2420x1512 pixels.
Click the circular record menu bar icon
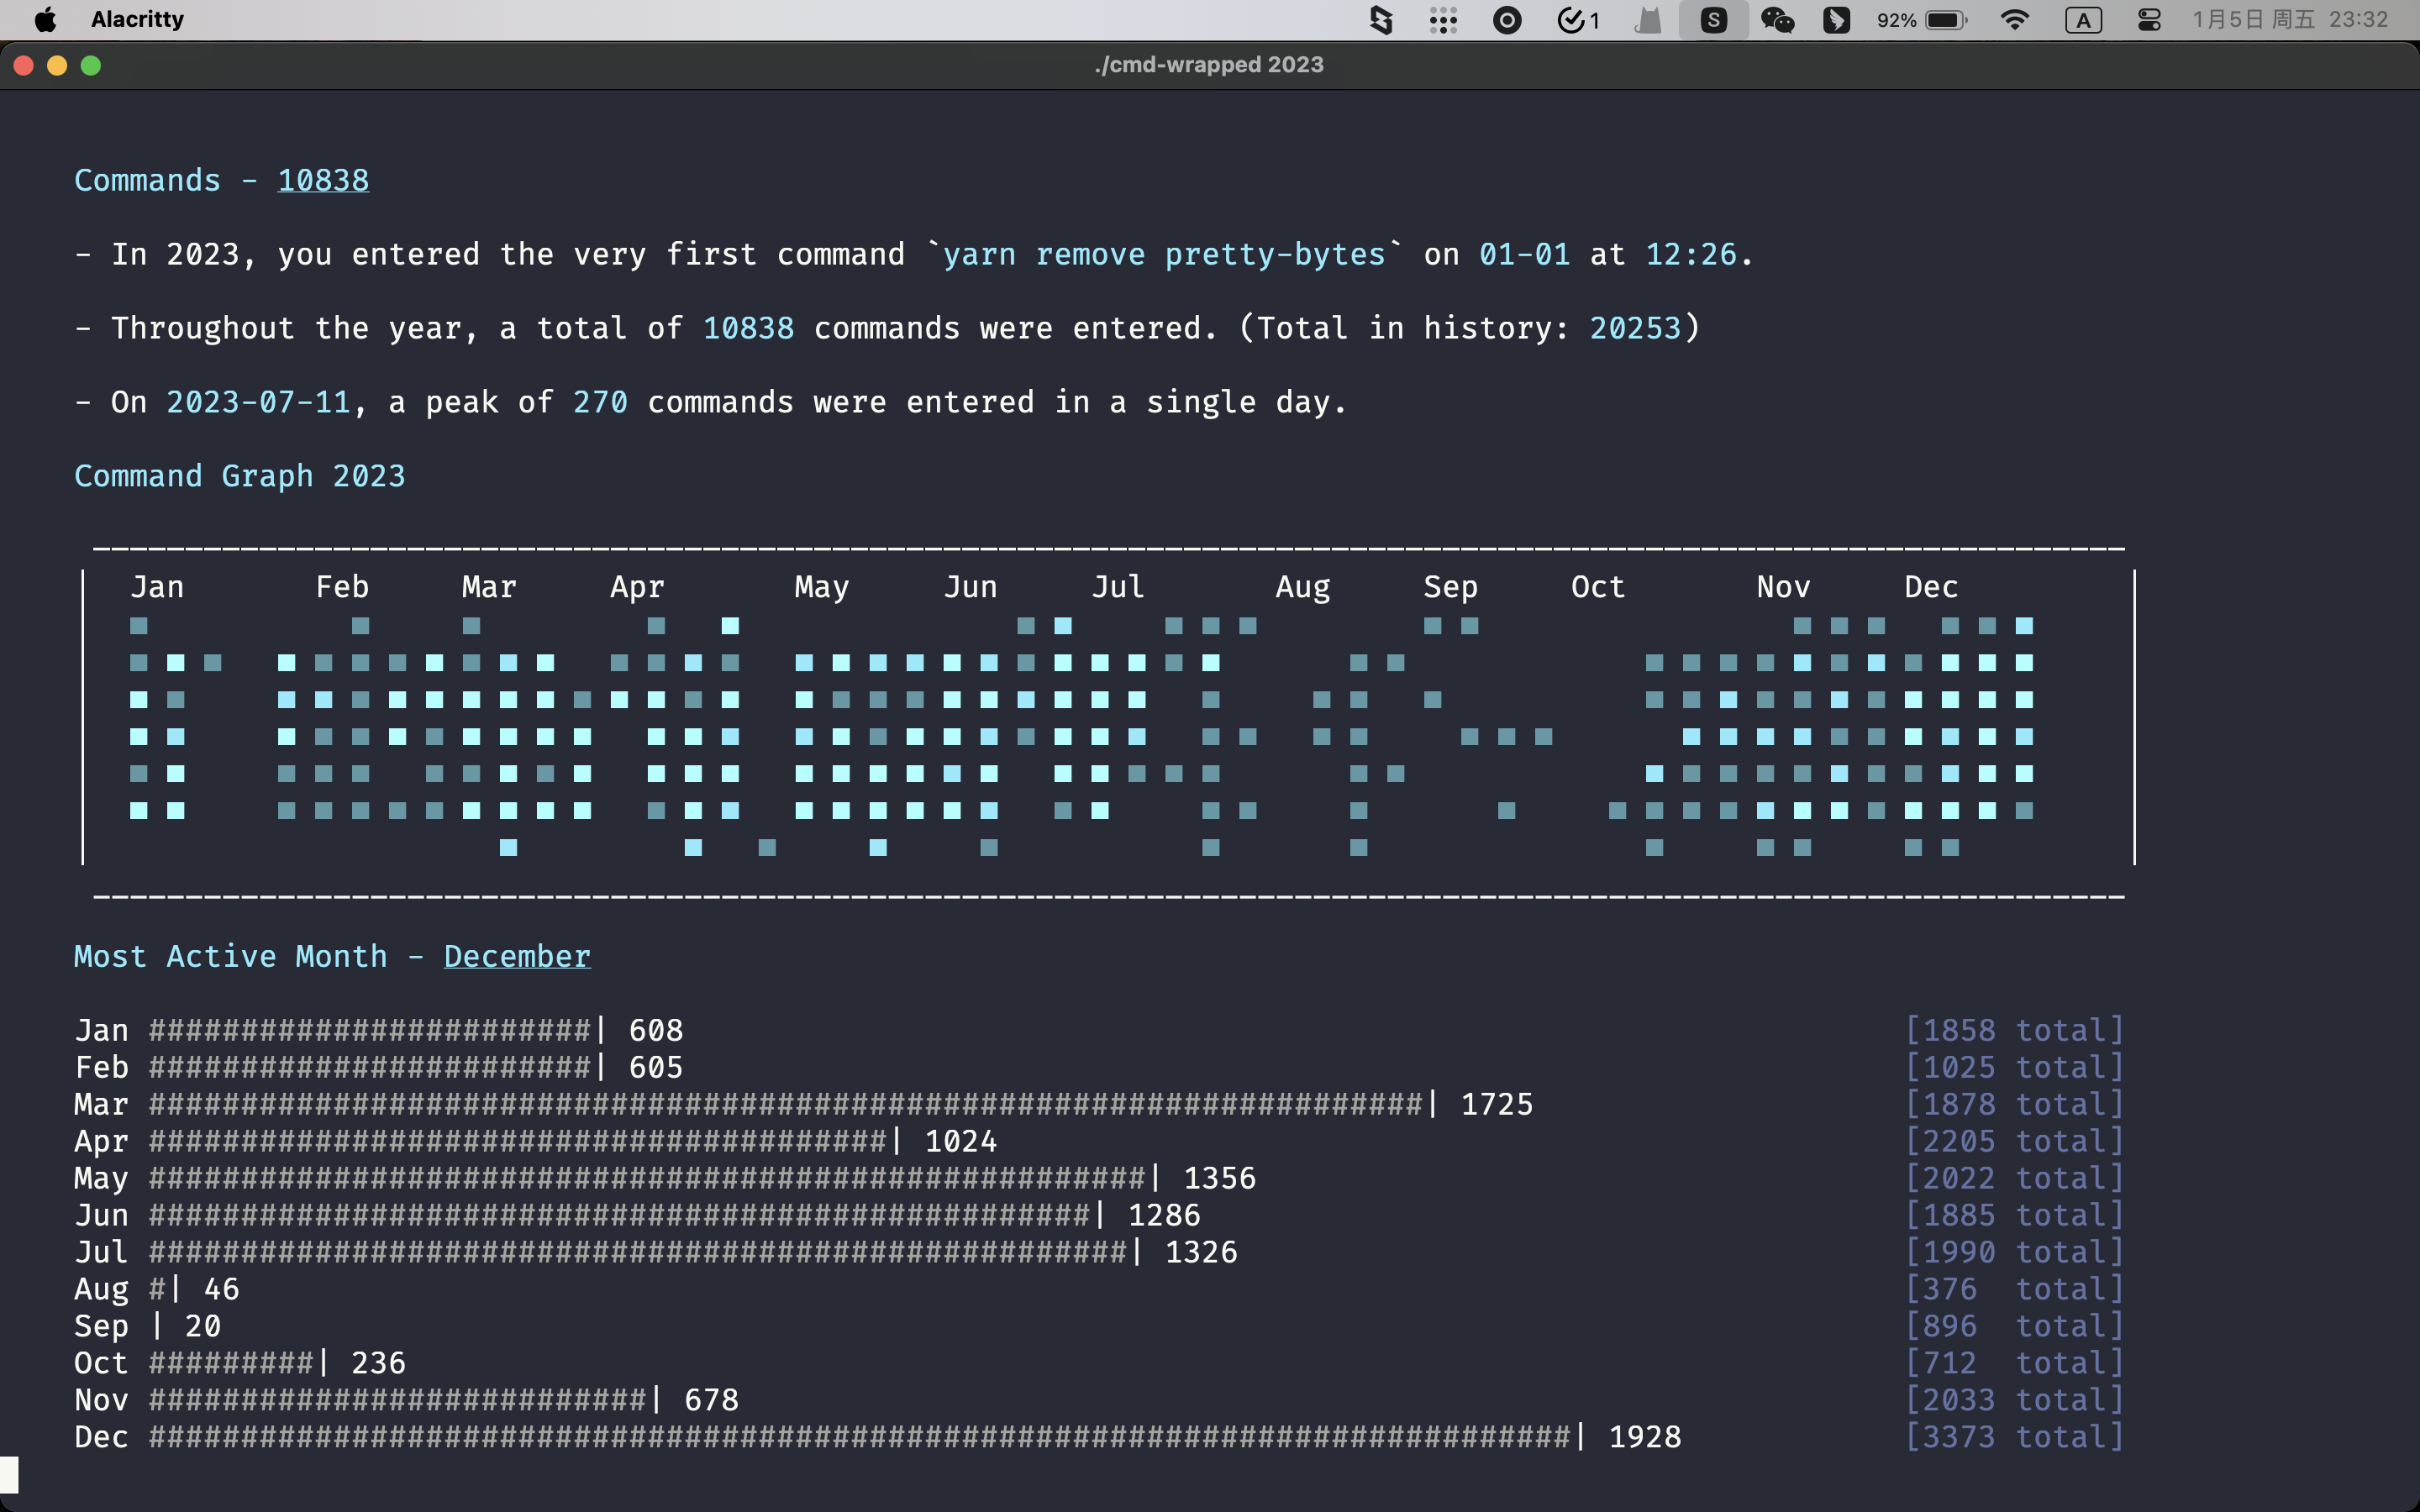[1507, 20]
